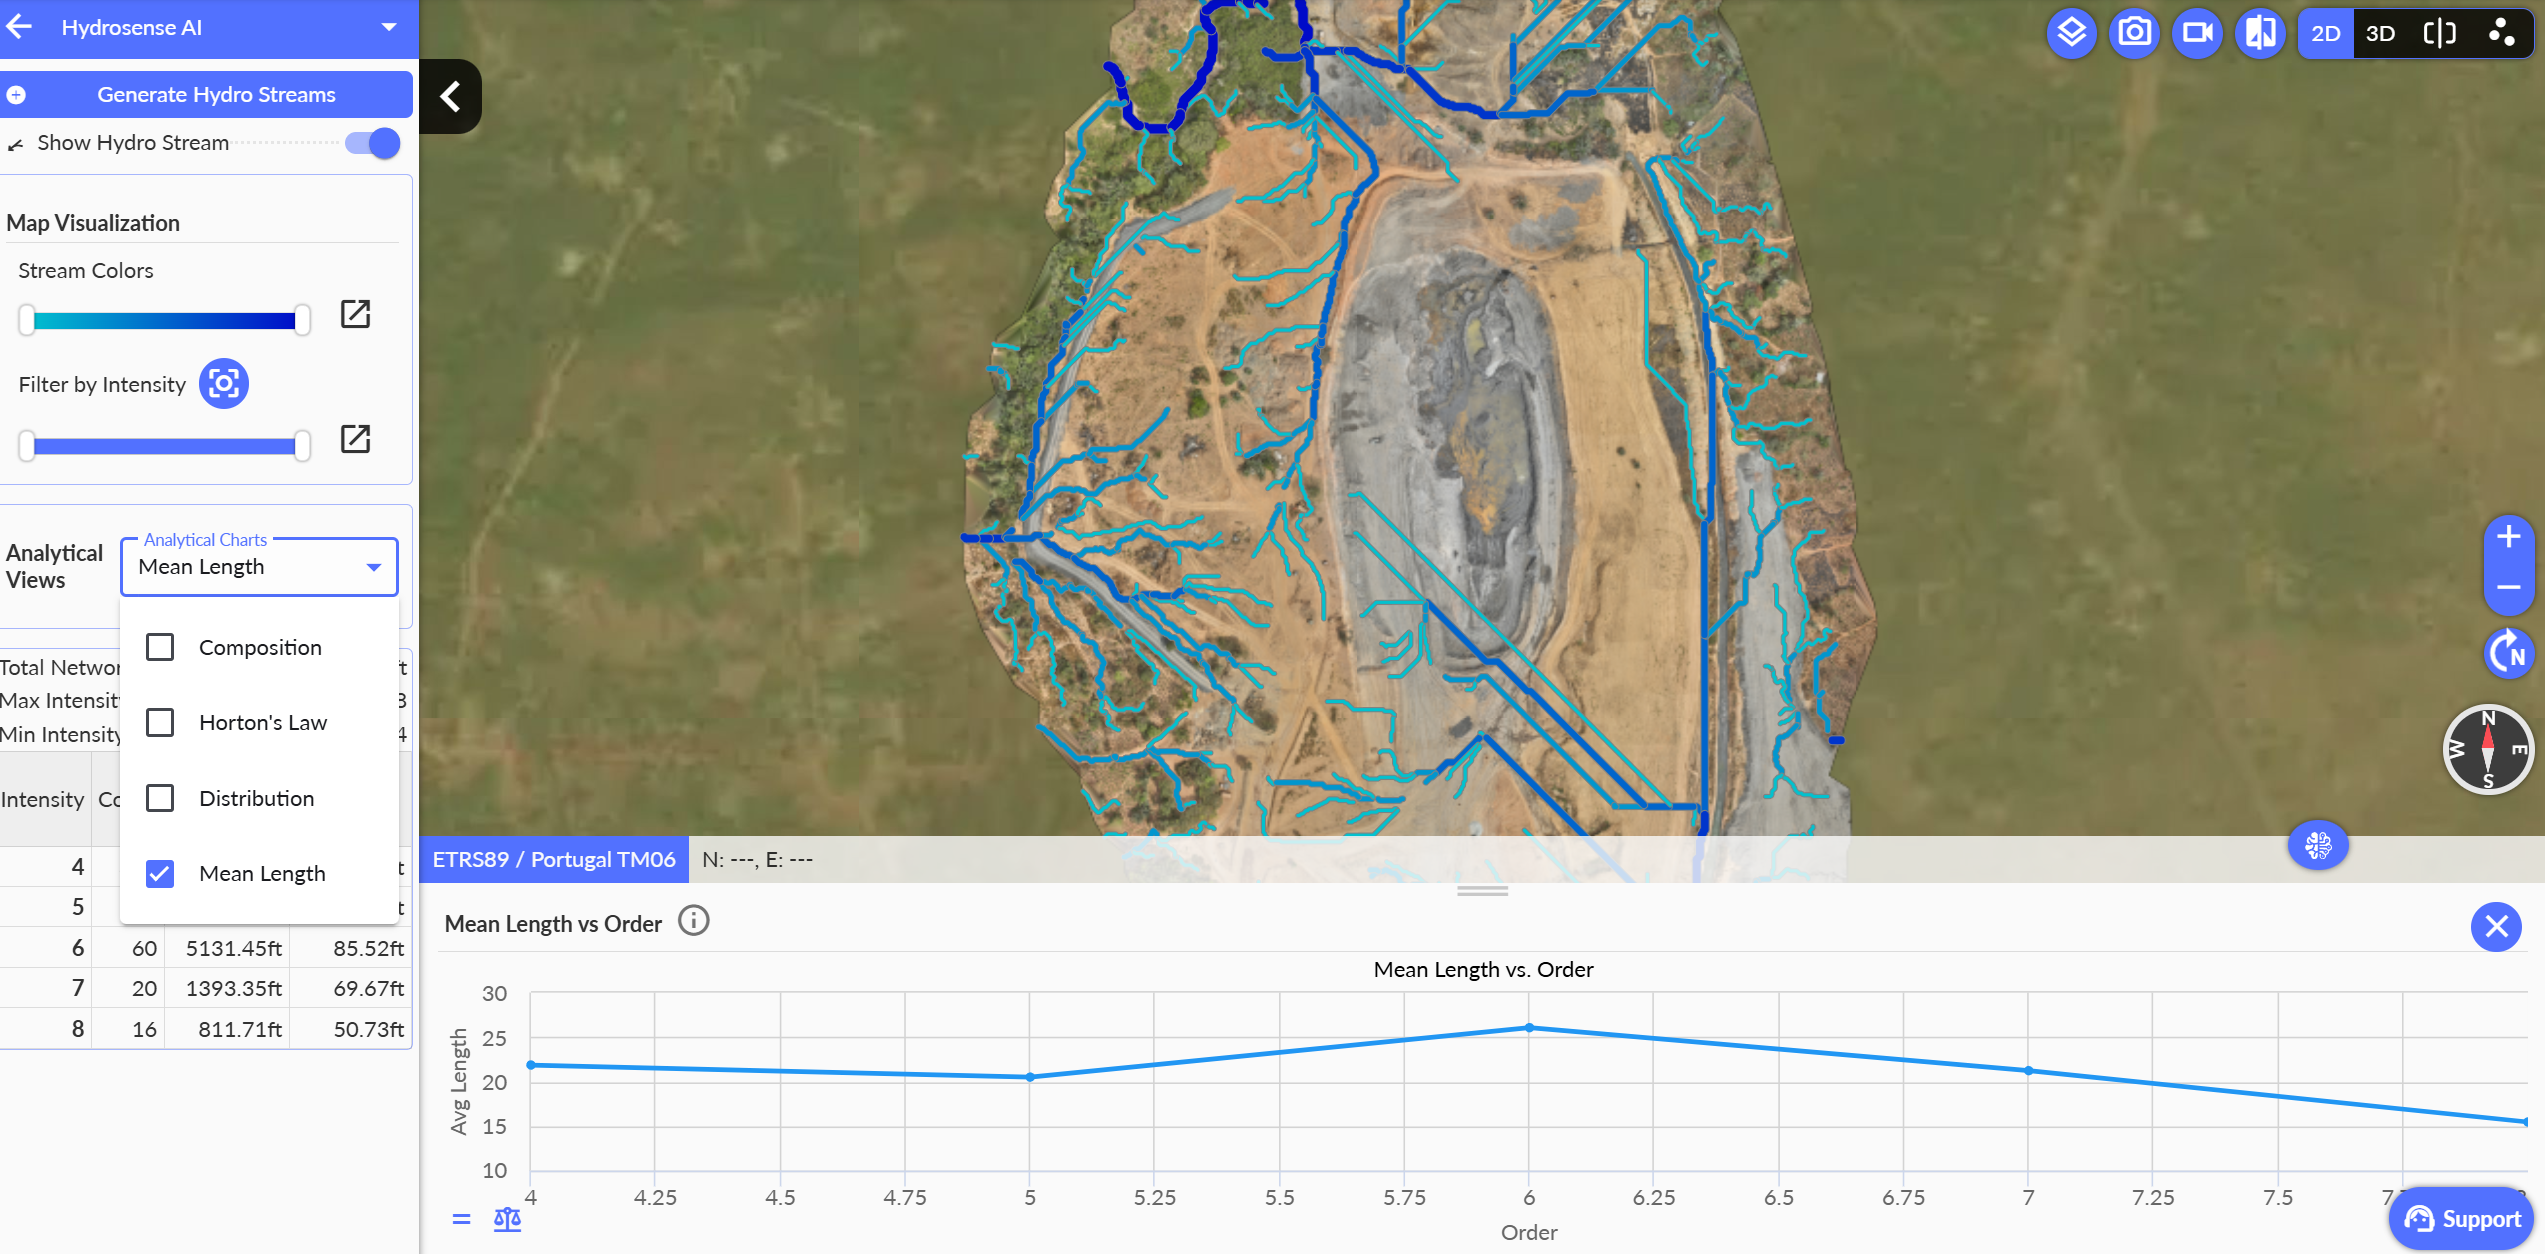The height and width of the screenshot is (1254, 2545).
Task: Uncheck the Mean Length option
Action: click(x=160, y=873)
